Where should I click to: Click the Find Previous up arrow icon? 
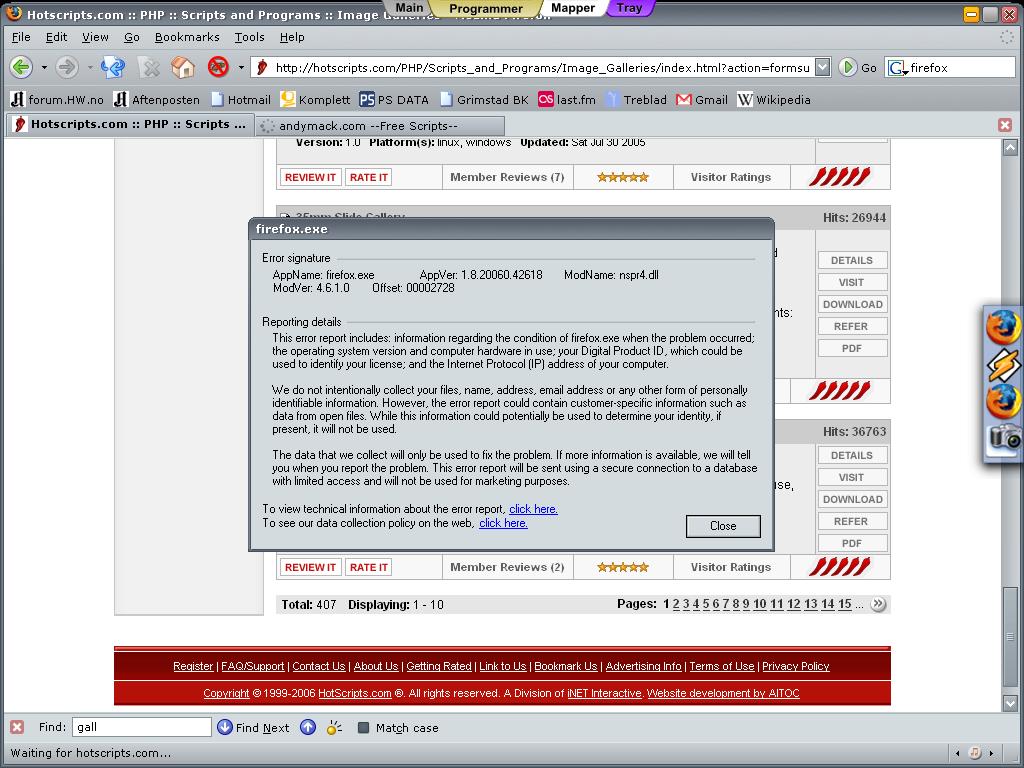(x=308, y=727)
